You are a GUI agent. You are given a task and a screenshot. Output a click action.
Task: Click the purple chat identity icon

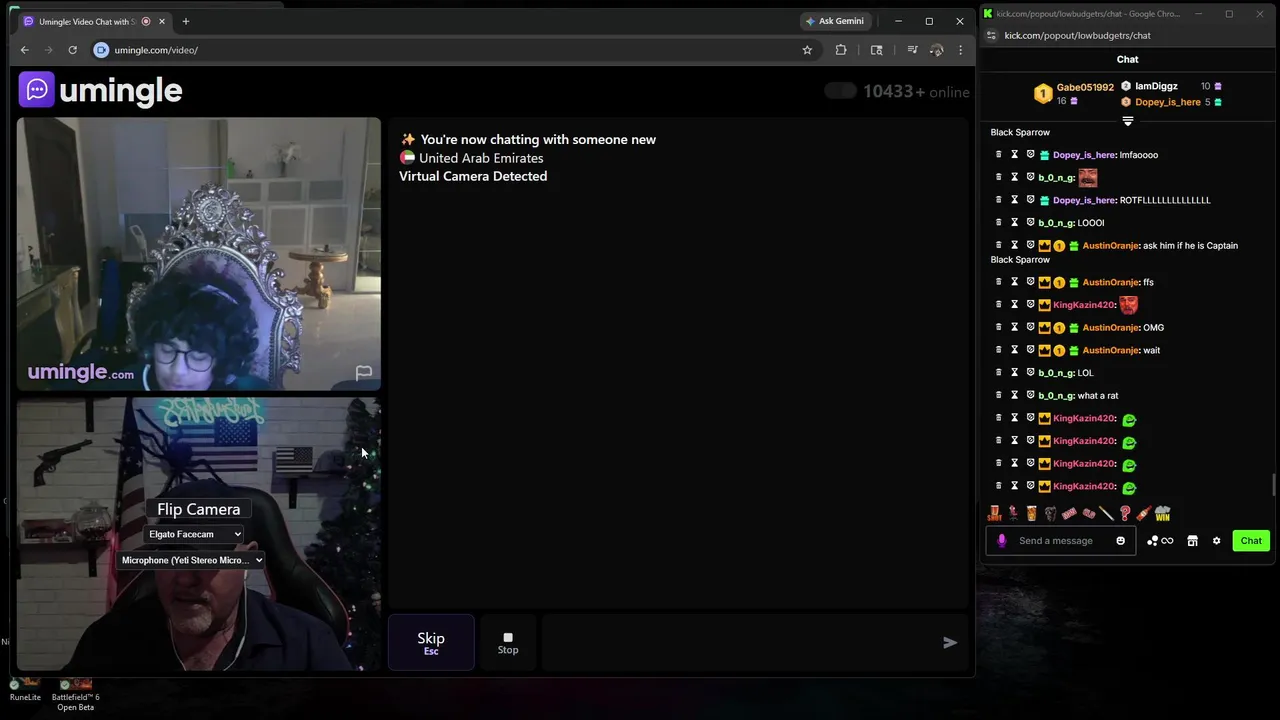tap(1001, 541)
